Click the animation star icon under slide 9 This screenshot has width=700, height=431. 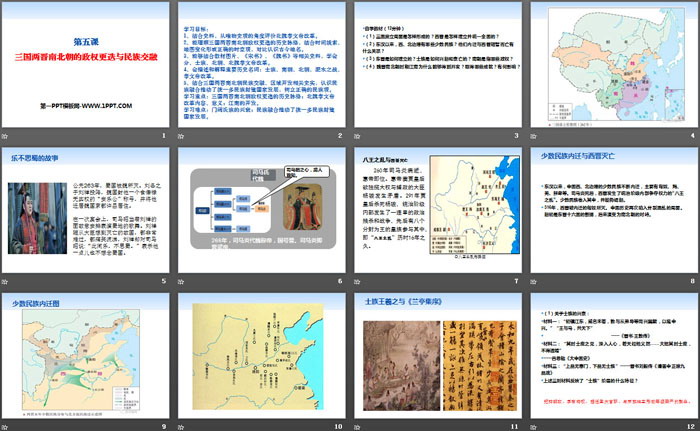(5, 427)
